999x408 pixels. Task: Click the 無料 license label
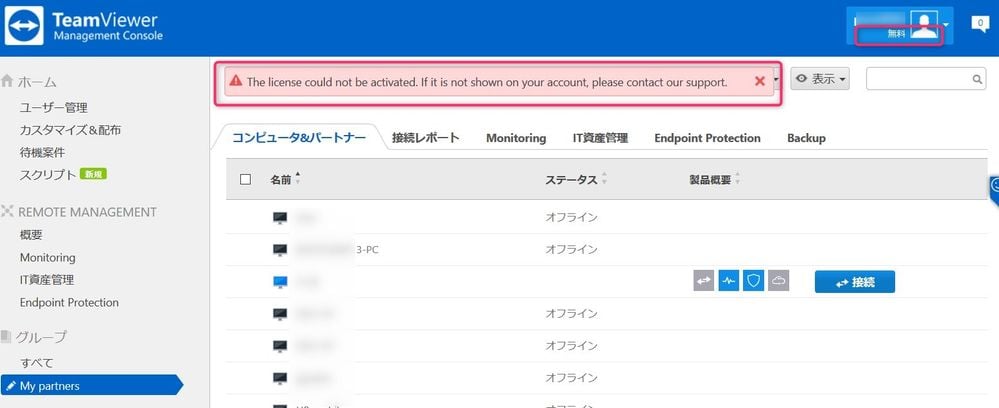coord(896,34)
